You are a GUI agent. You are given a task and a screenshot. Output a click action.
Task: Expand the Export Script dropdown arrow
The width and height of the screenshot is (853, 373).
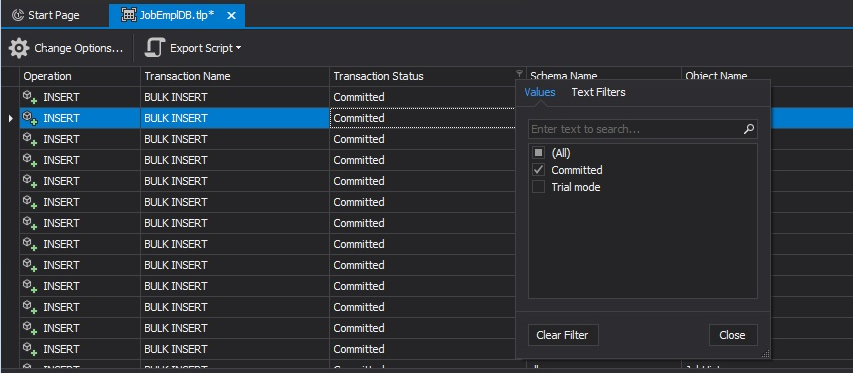click(x=238, y=48)
